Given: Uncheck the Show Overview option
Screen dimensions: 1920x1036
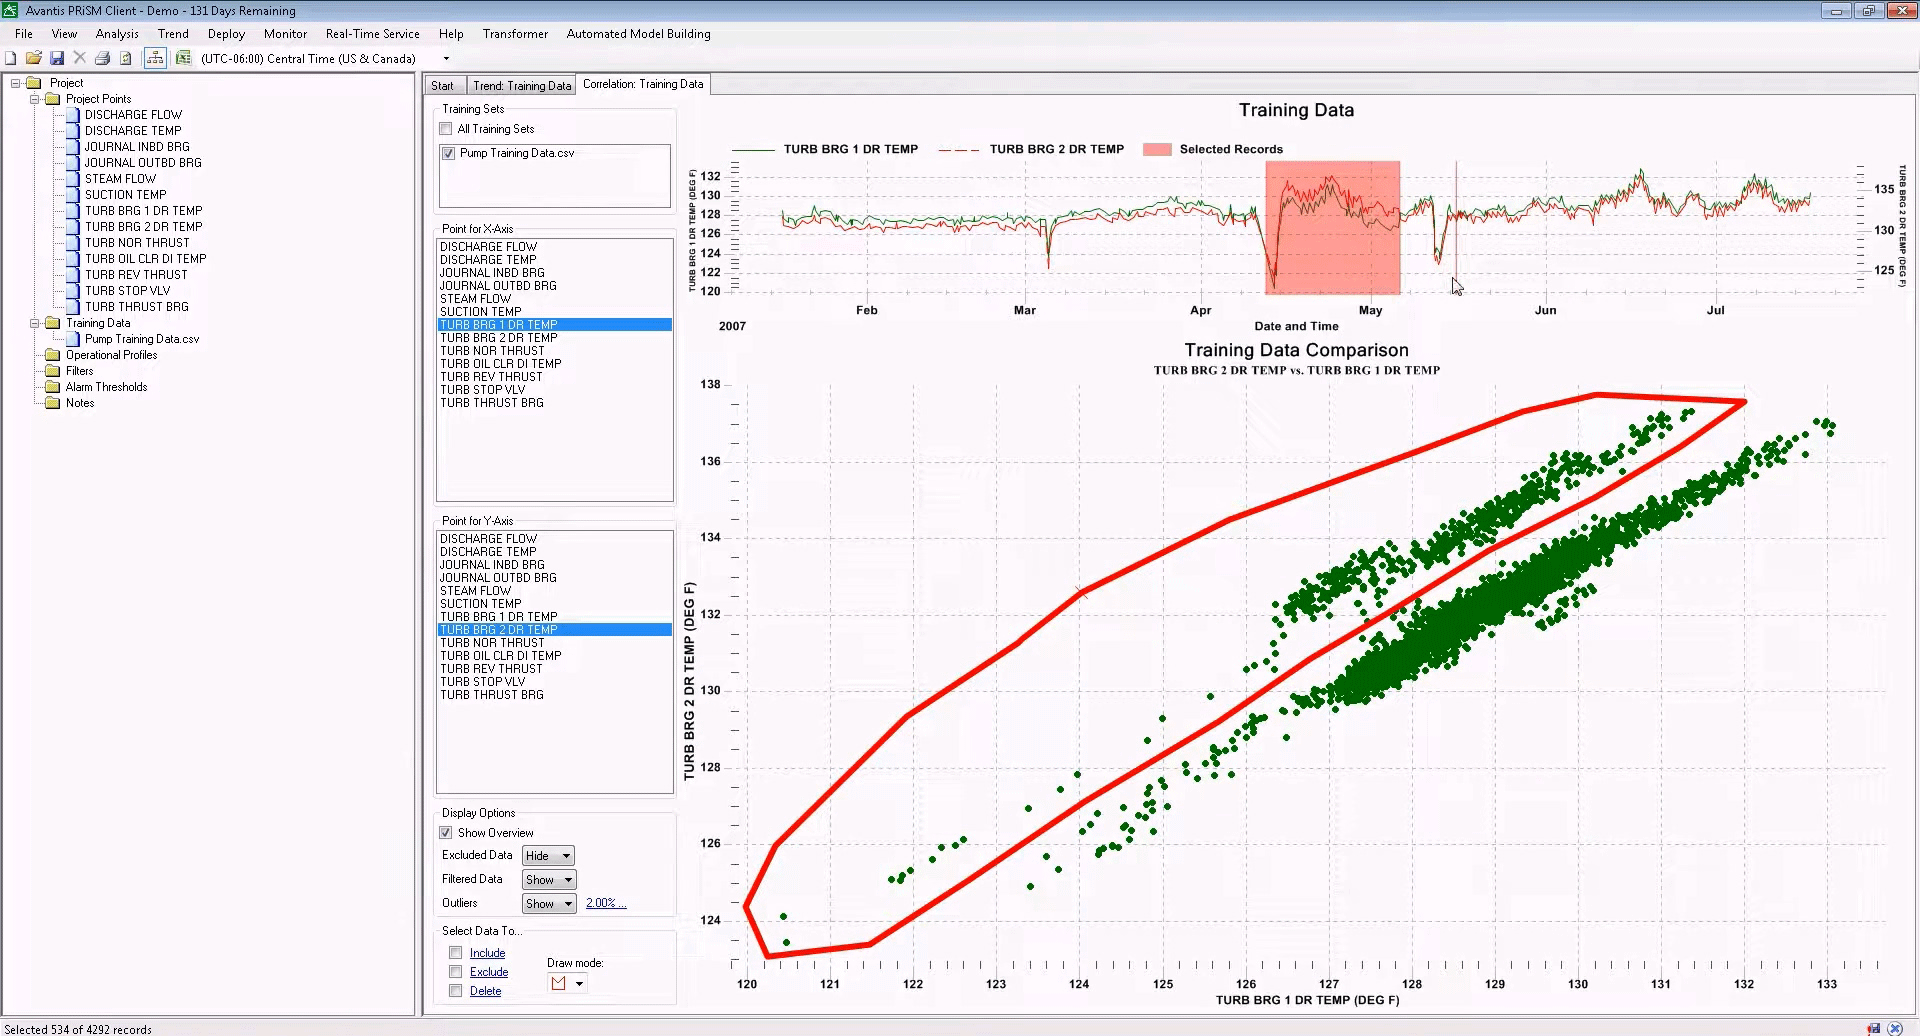Looking at the screenshot, I should point(445,832).
